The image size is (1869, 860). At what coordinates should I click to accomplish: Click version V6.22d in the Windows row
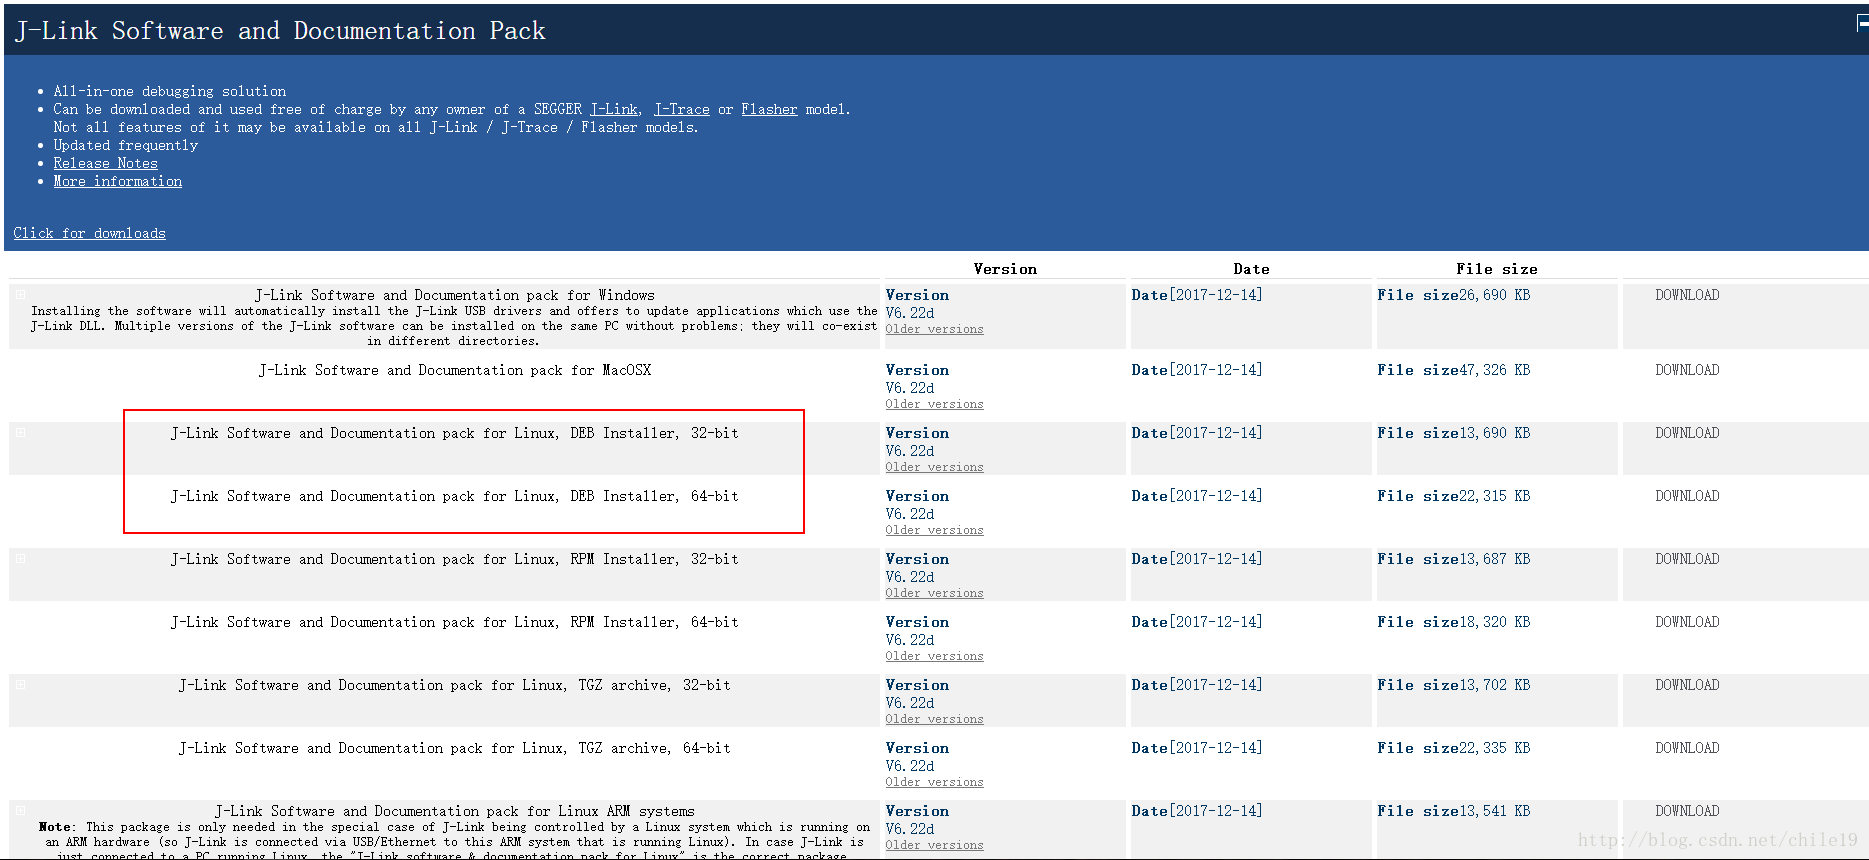click(910, 313)
